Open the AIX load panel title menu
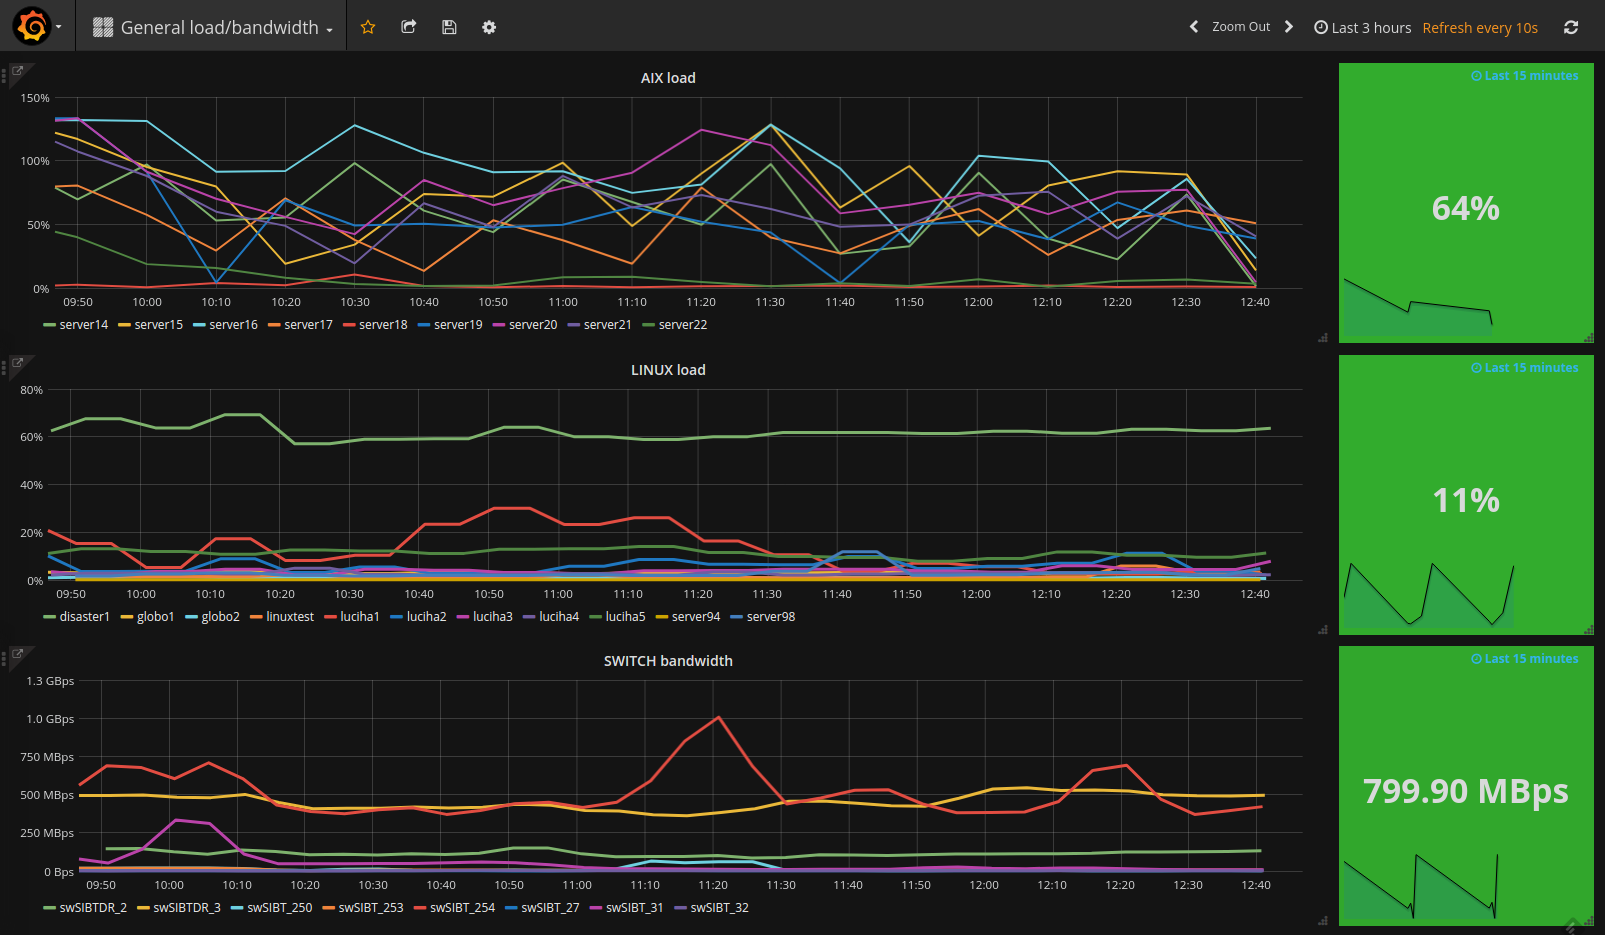 (668, 78)
